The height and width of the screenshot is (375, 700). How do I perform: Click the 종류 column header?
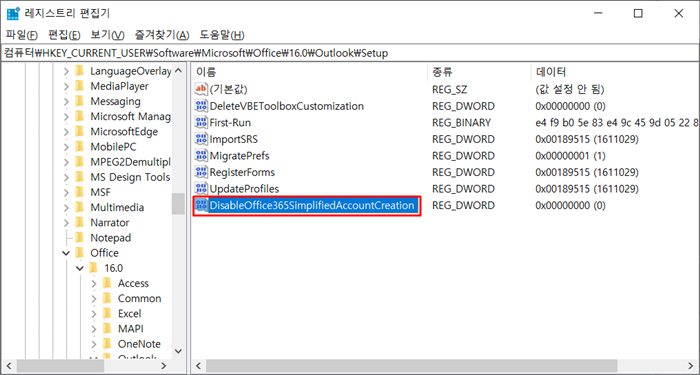tap(479, 71)
